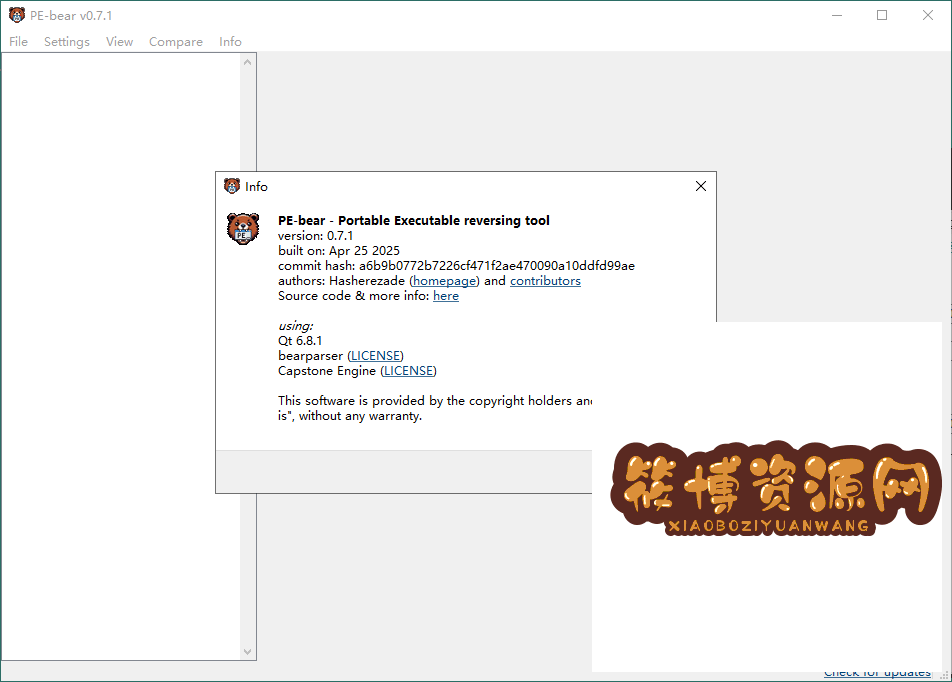
Task: Click the 'version: 0.7.1' text
Action: (x=315, y=236)
